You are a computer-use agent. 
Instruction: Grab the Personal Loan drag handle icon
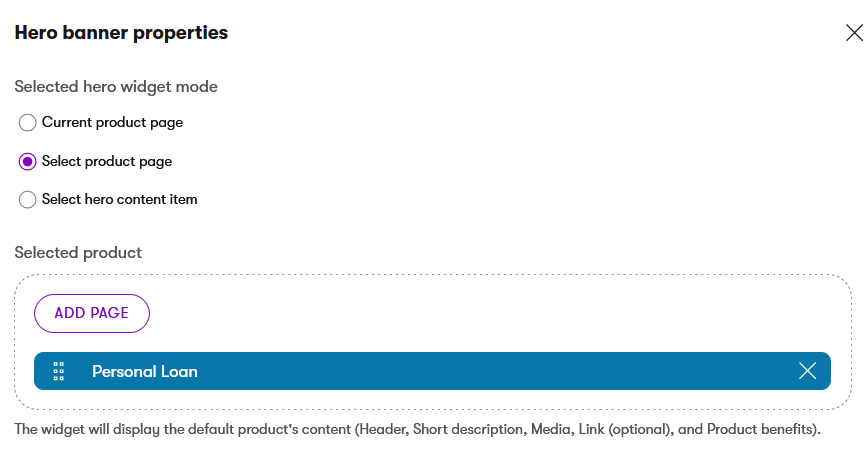59,372
